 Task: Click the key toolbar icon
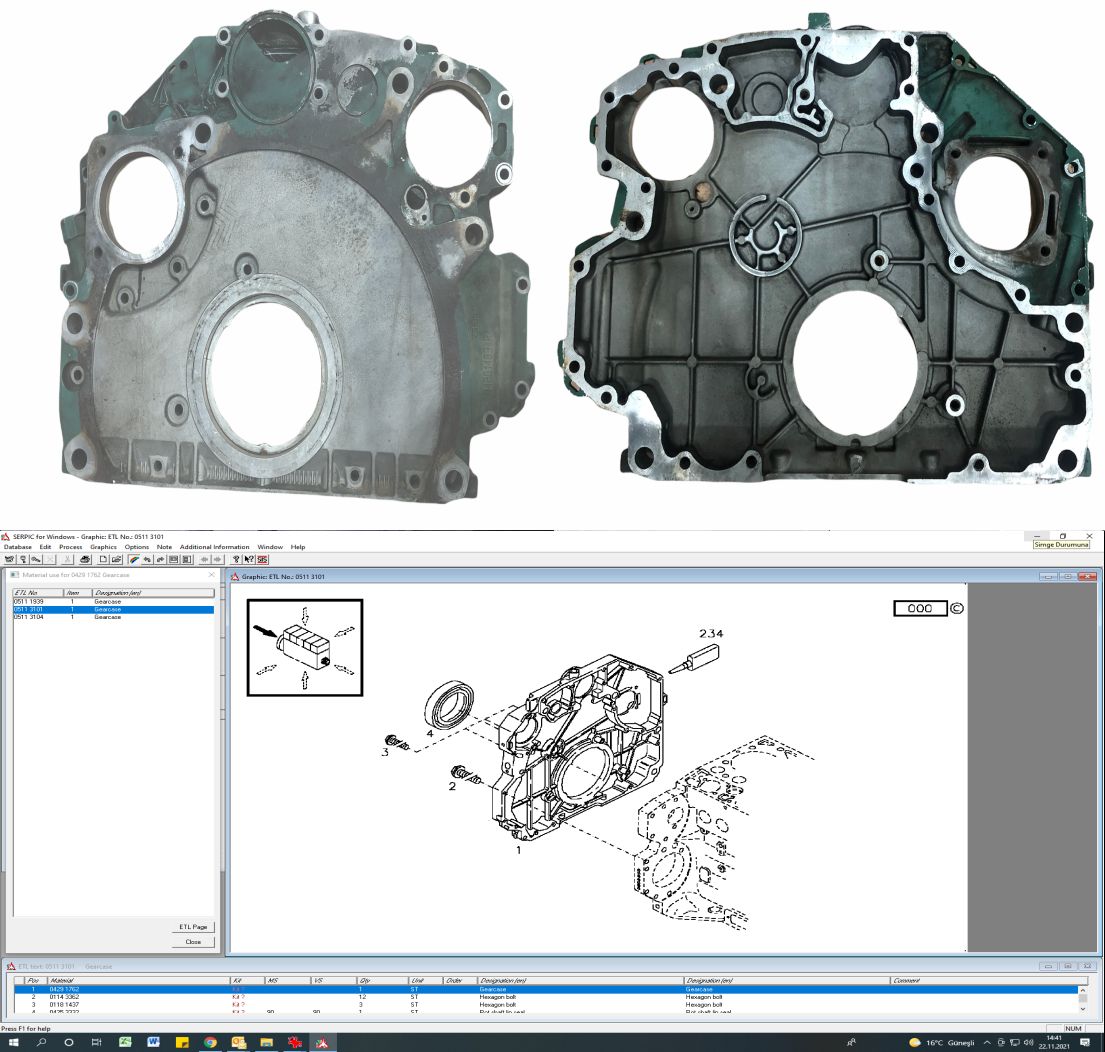coord(36,559)
